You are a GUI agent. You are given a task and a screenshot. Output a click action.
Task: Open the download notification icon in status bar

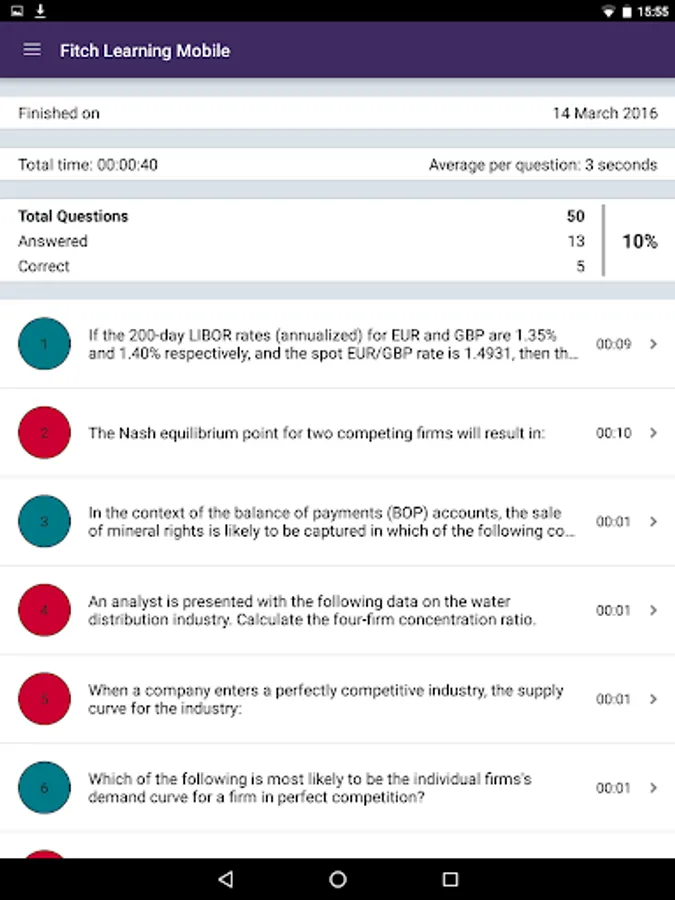(x=40, y=10)
